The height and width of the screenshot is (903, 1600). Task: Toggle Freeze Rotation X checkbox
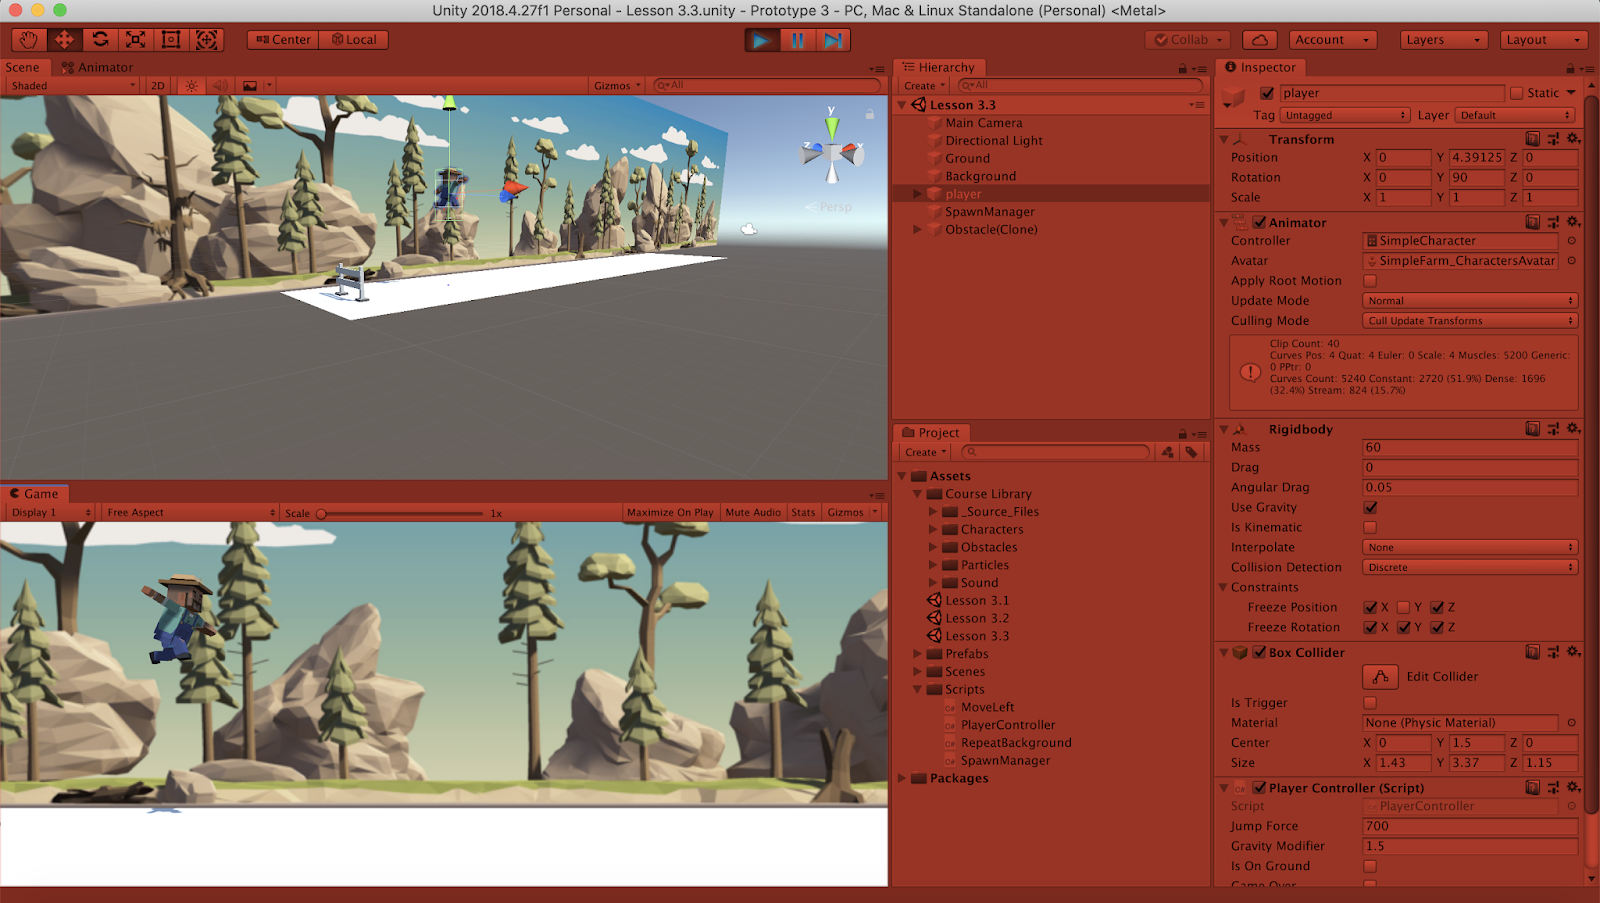coord(1370,627)
